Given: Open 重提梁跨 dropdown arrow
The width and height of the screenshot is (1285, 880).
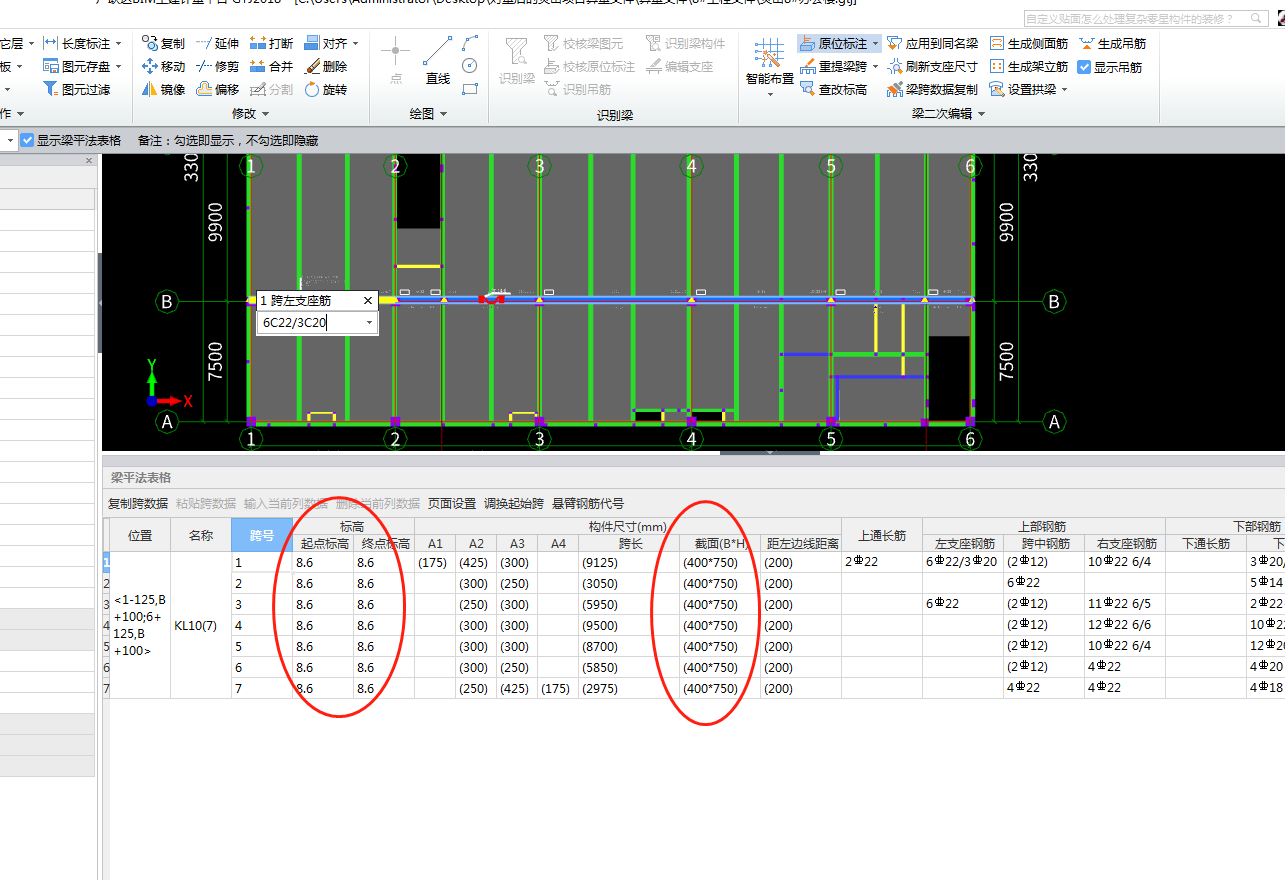Looking at the screenshot, I should 876,67.
